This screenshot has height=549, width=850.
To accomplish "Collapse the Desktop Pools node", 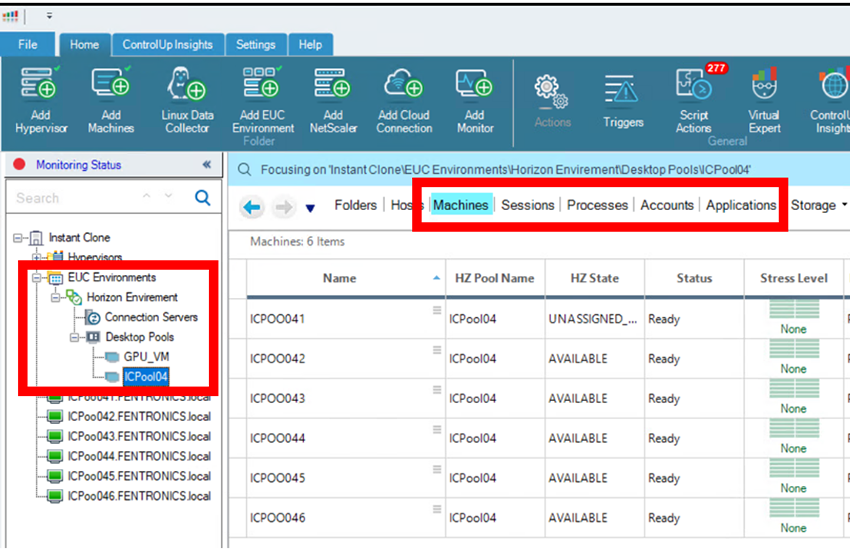I will tap(74, 337).
